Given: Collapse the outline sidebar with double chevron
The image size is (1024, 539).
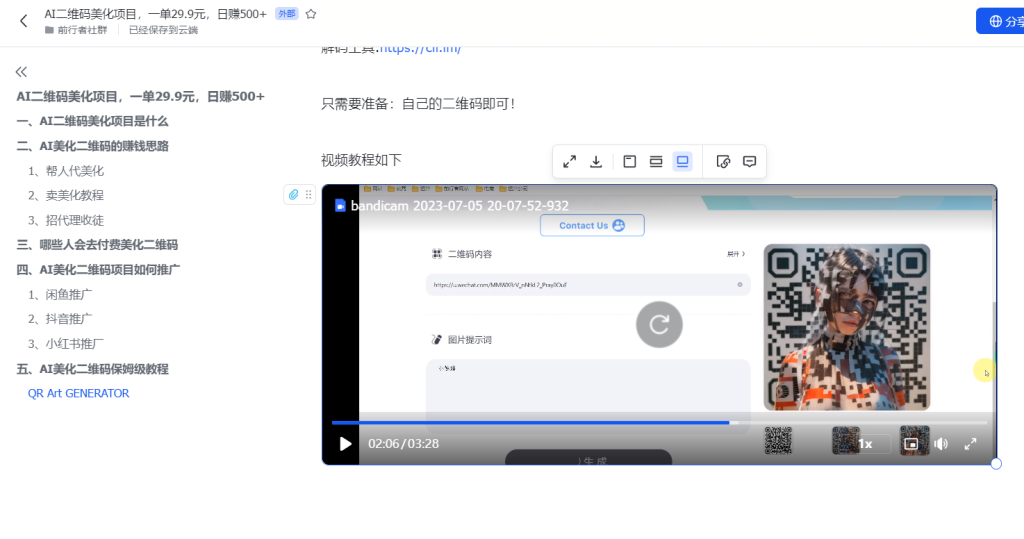Looking at the screenshot, I should click(21, 72).
